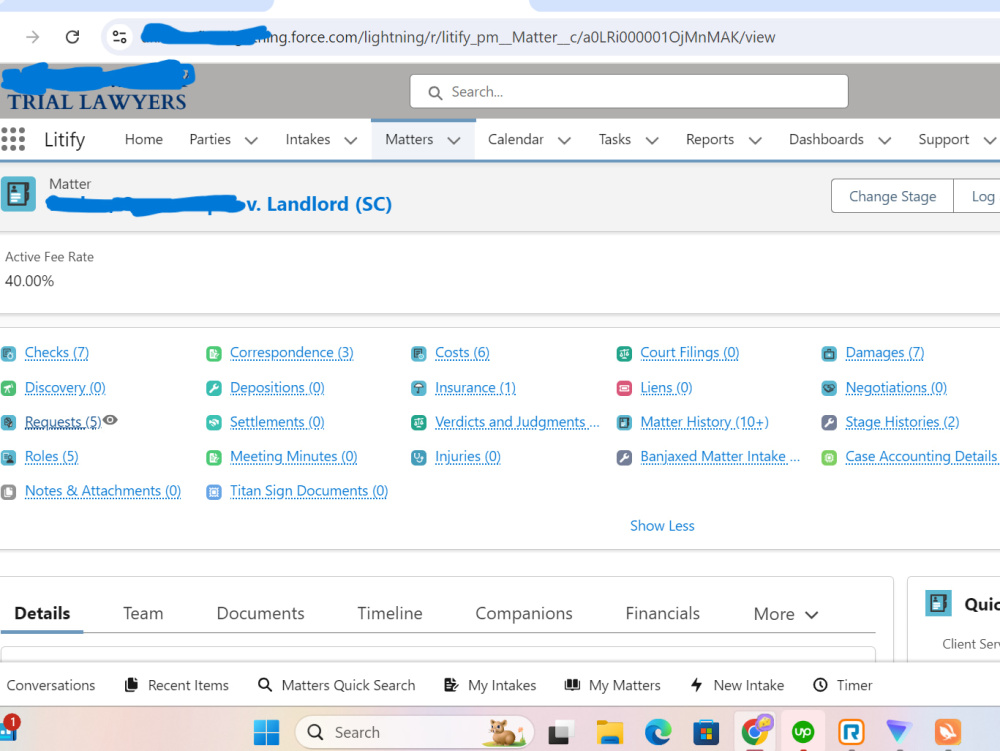The height and width of the screenshot is (751, 1000).
Task: Click Show Less link
Action: click(x=662, y=526)
